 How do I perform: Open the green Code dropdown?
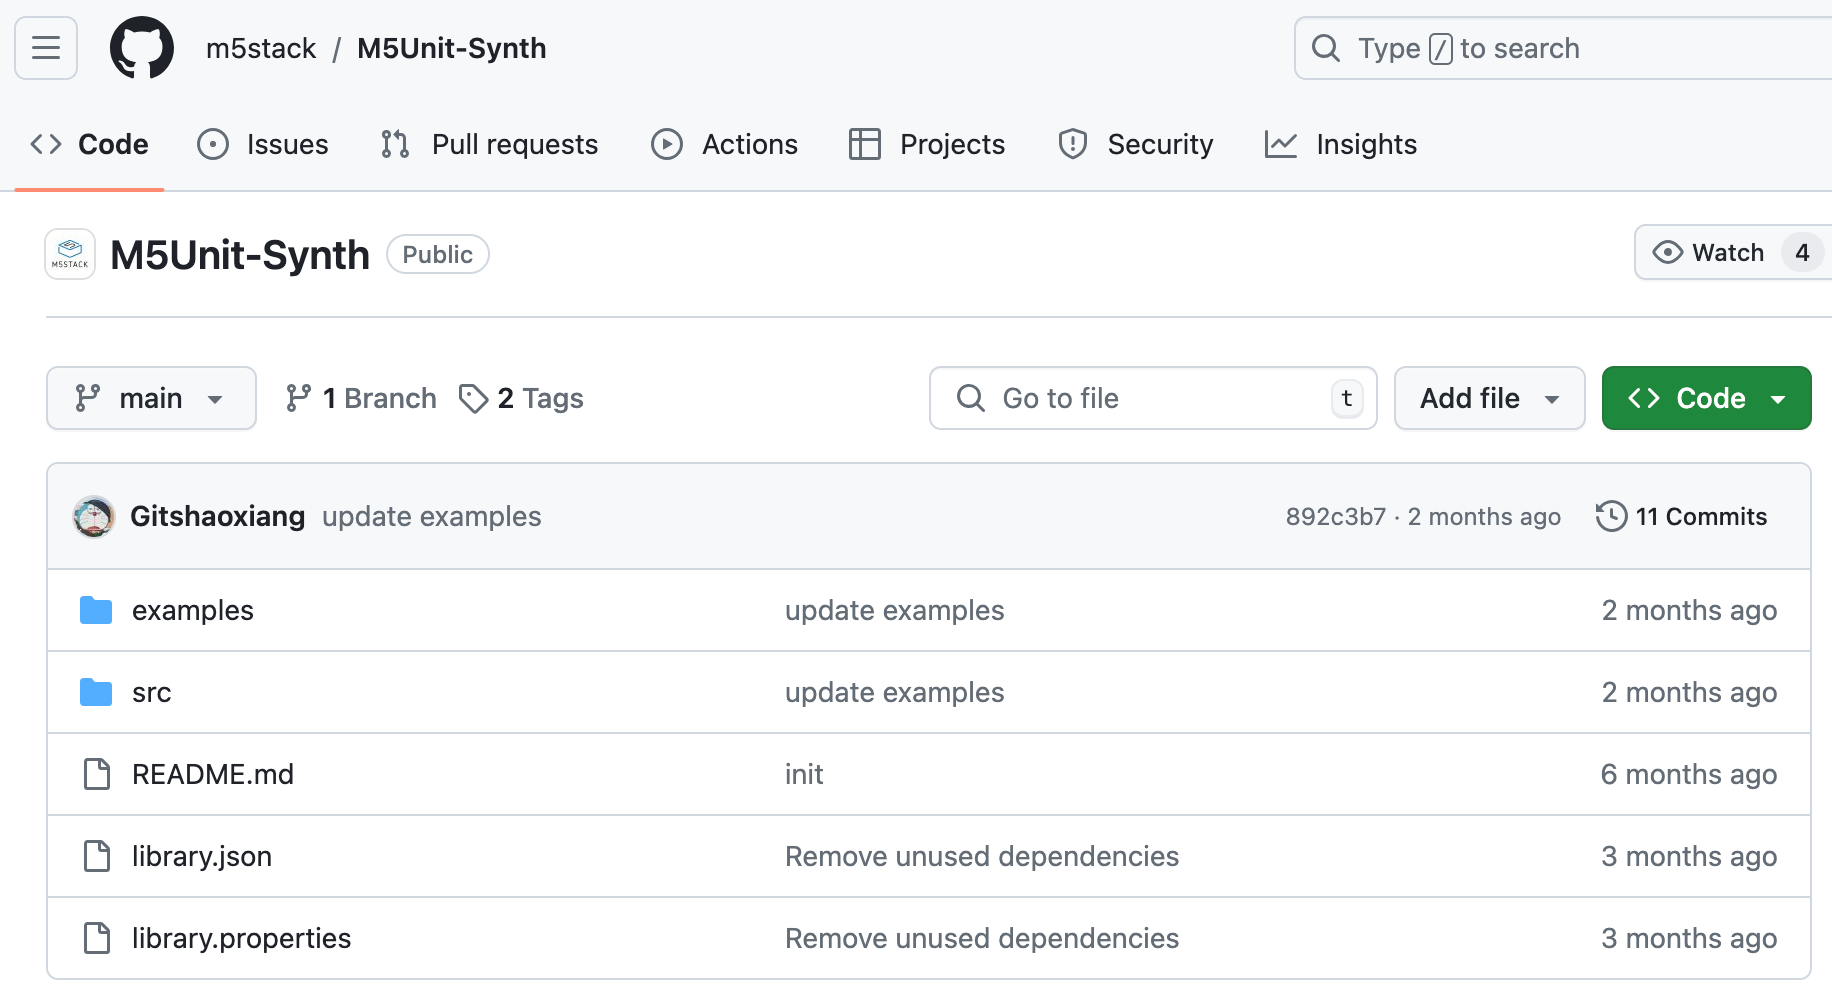pyautogui.click(x=1706, y=398)
